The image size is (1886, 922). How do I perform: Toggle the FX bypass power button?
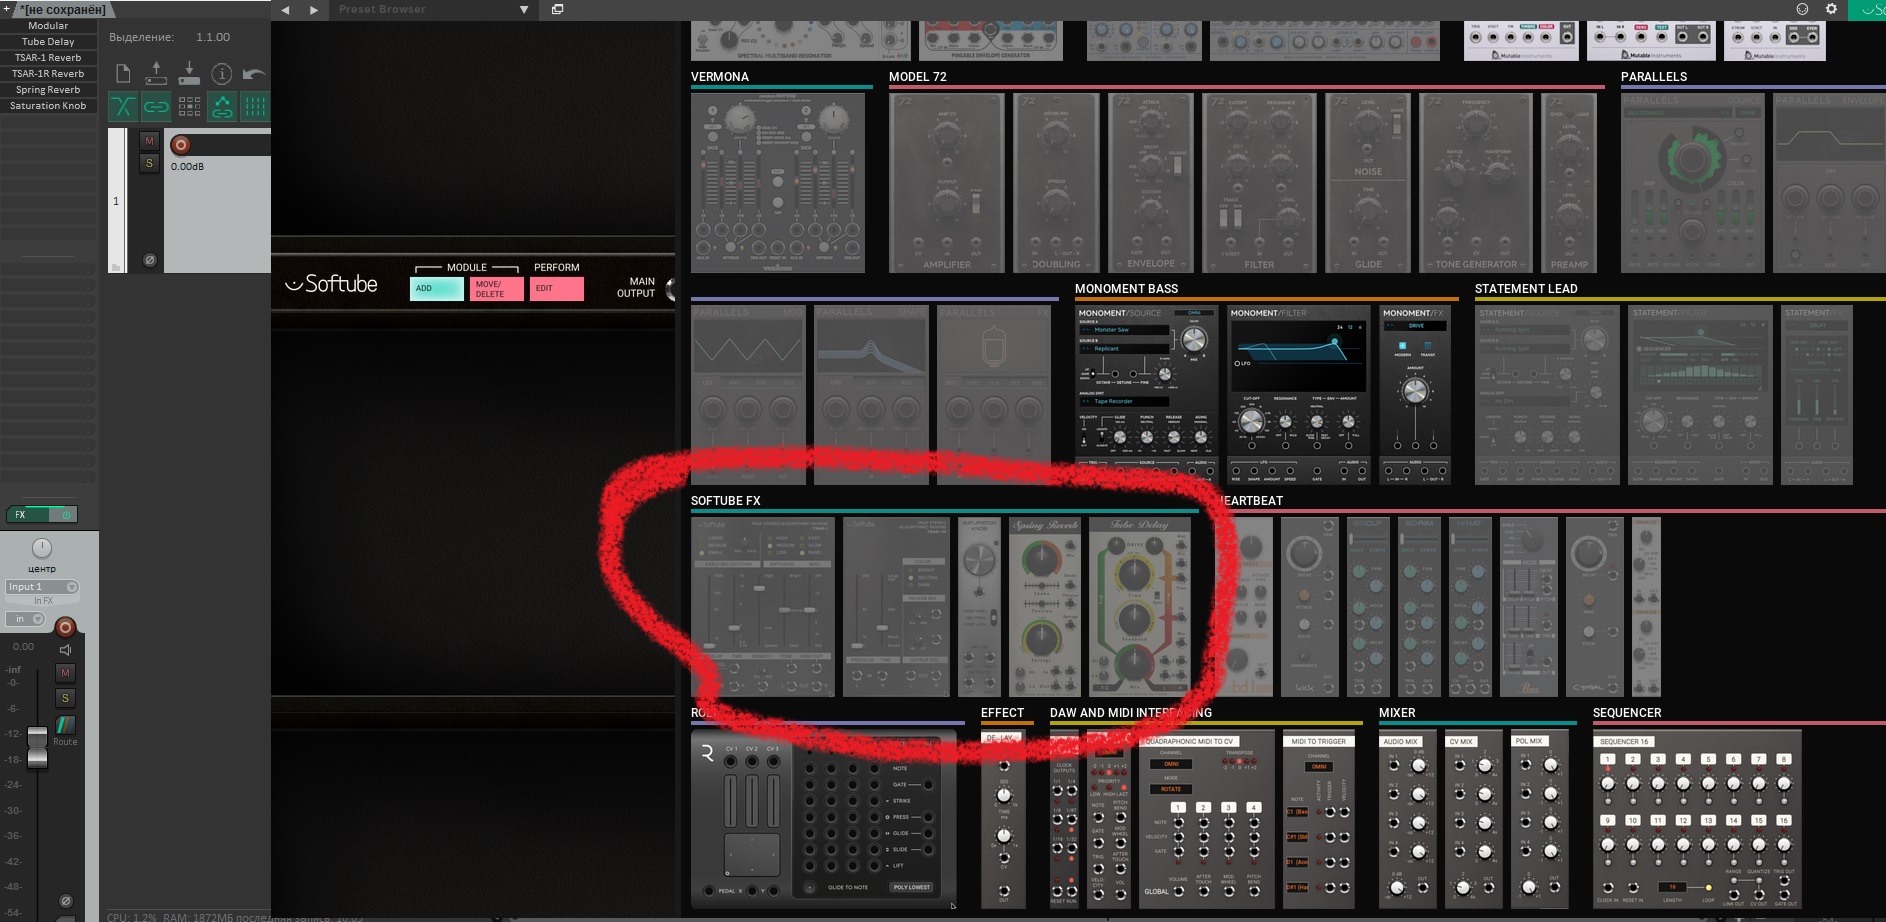66,514
